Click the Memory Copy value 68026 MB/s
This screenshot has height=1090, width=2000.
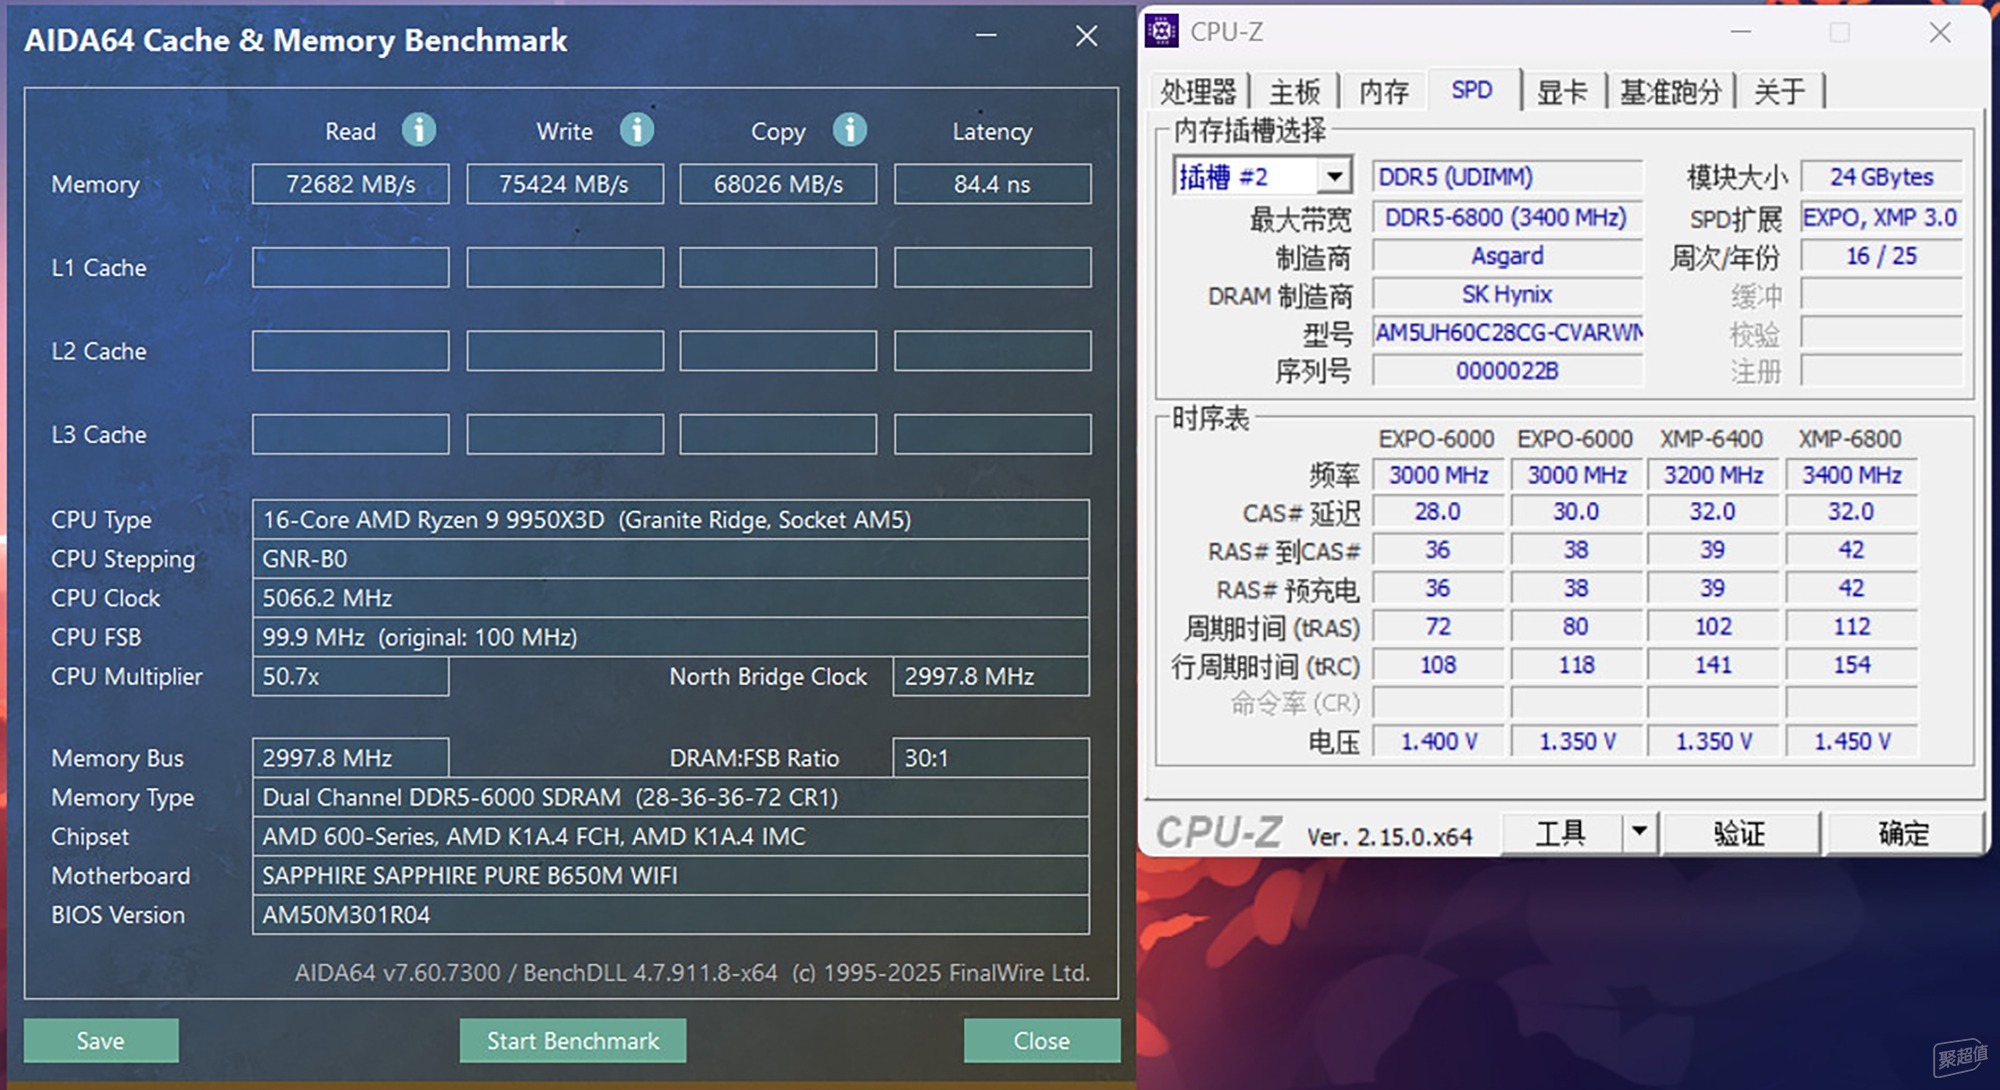(778, 184)
